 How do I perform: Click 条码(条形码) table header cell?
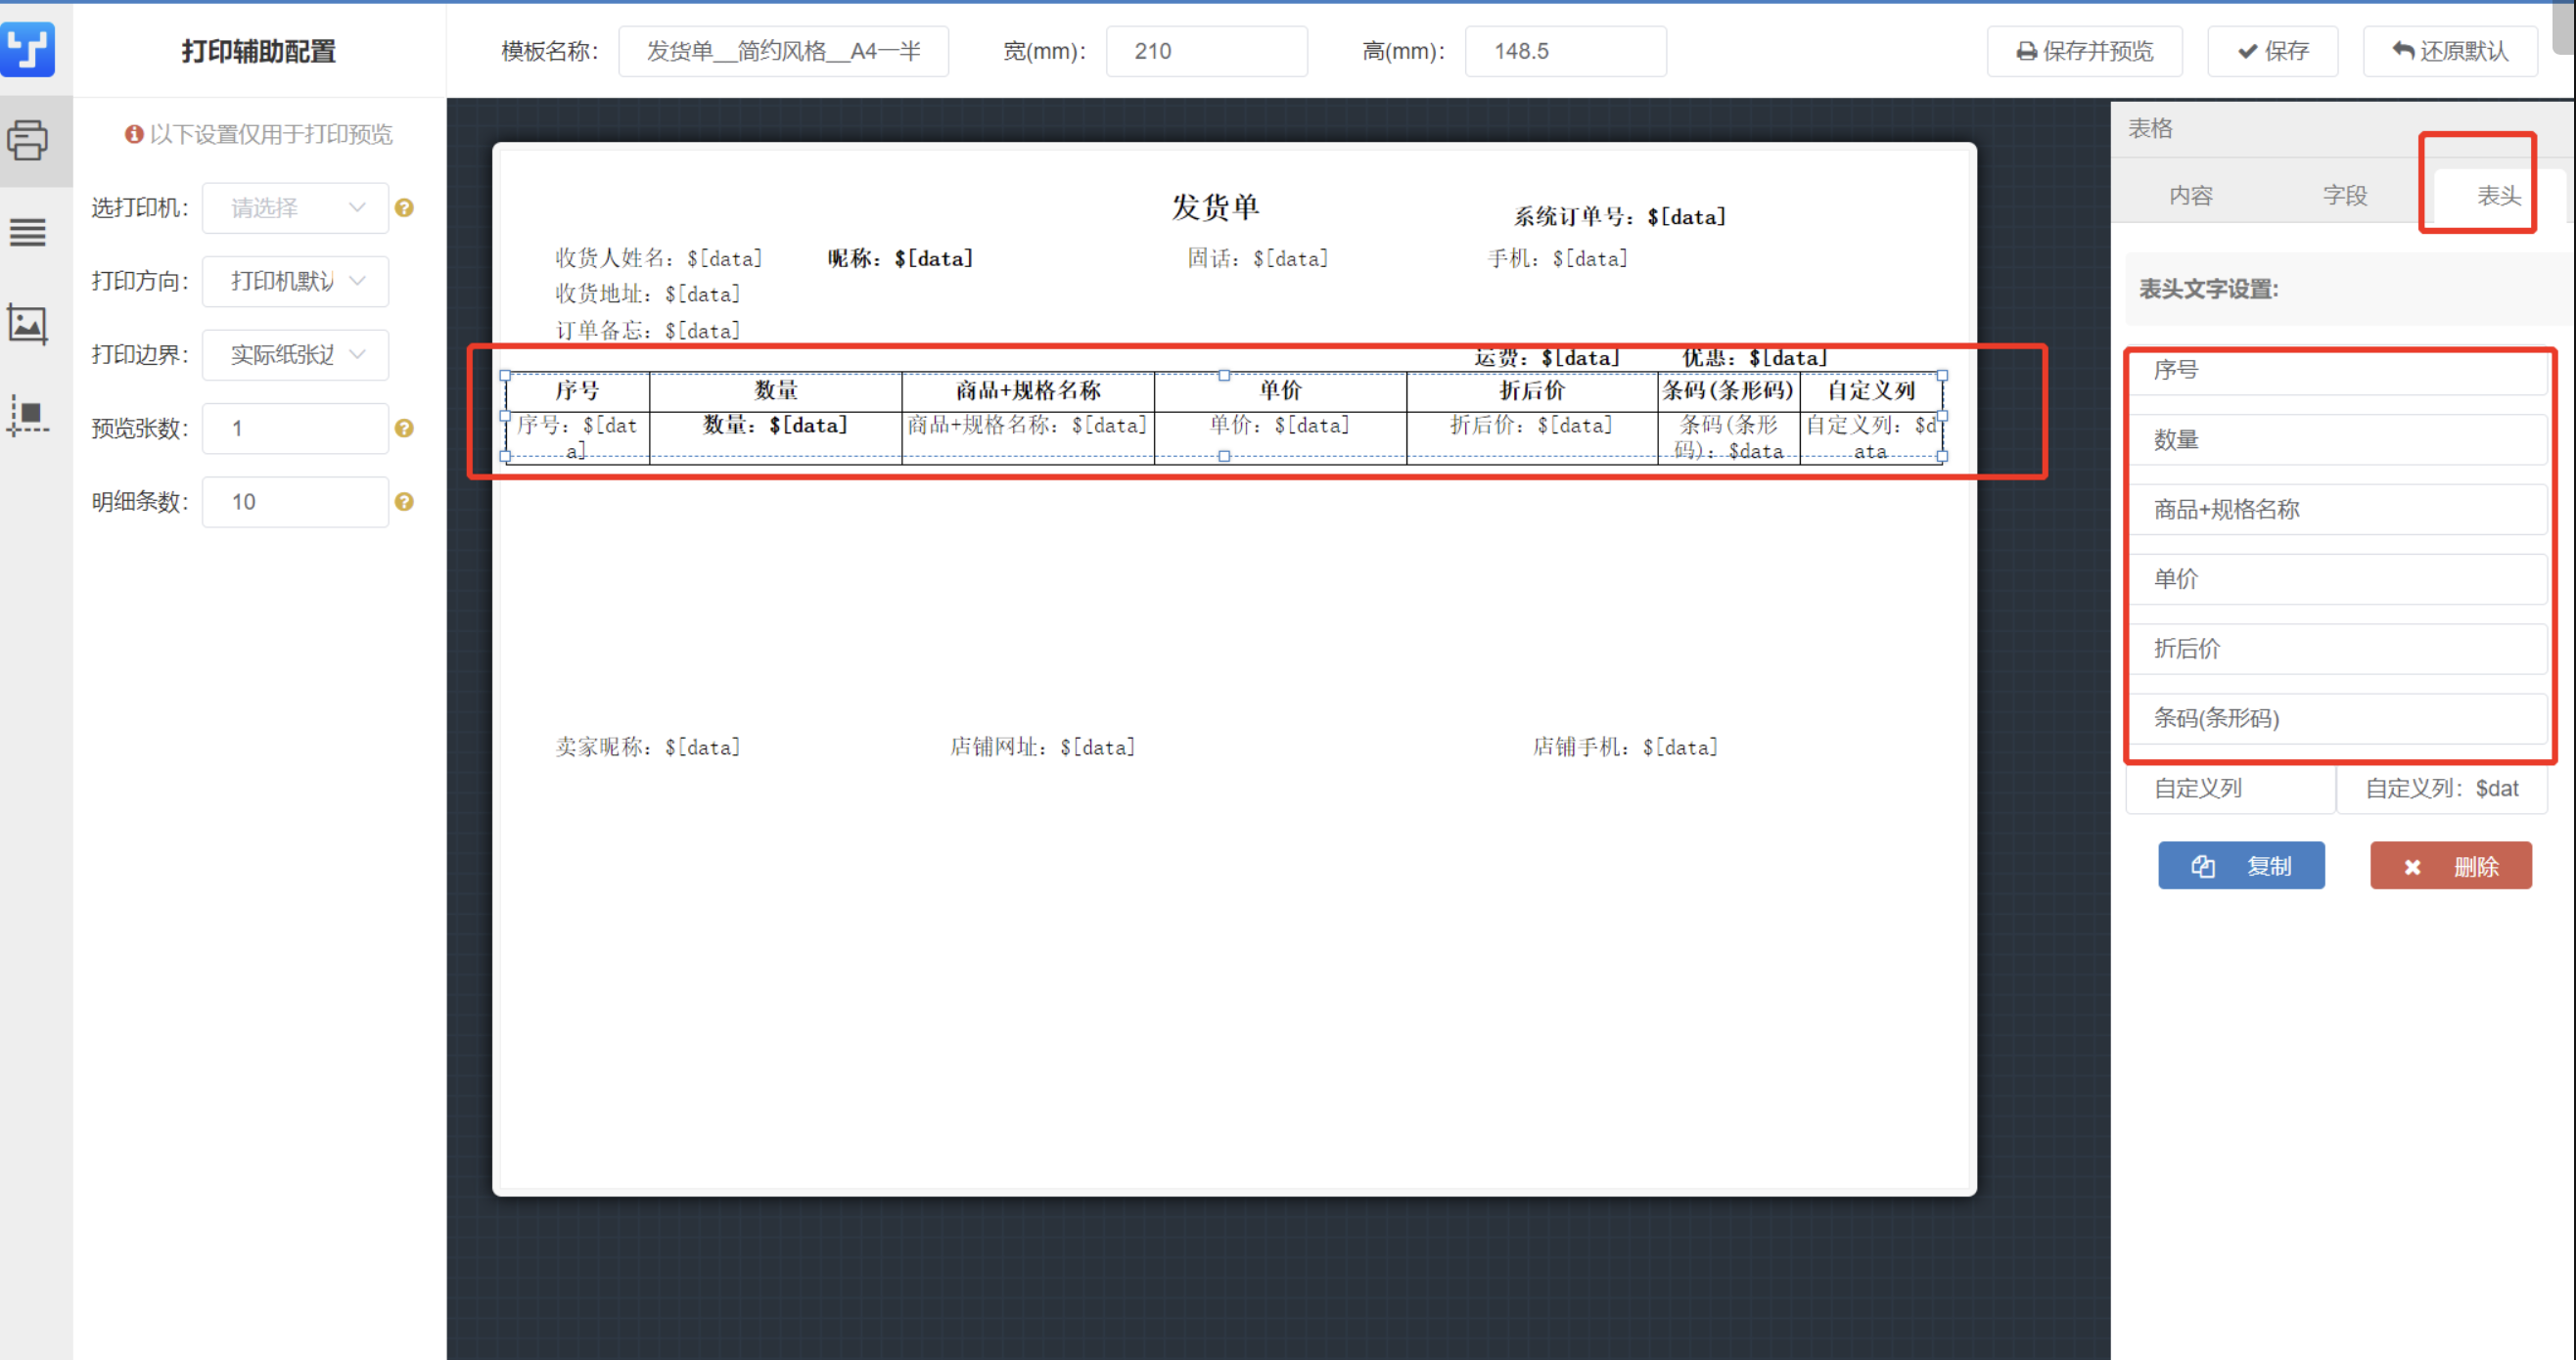1729,391
